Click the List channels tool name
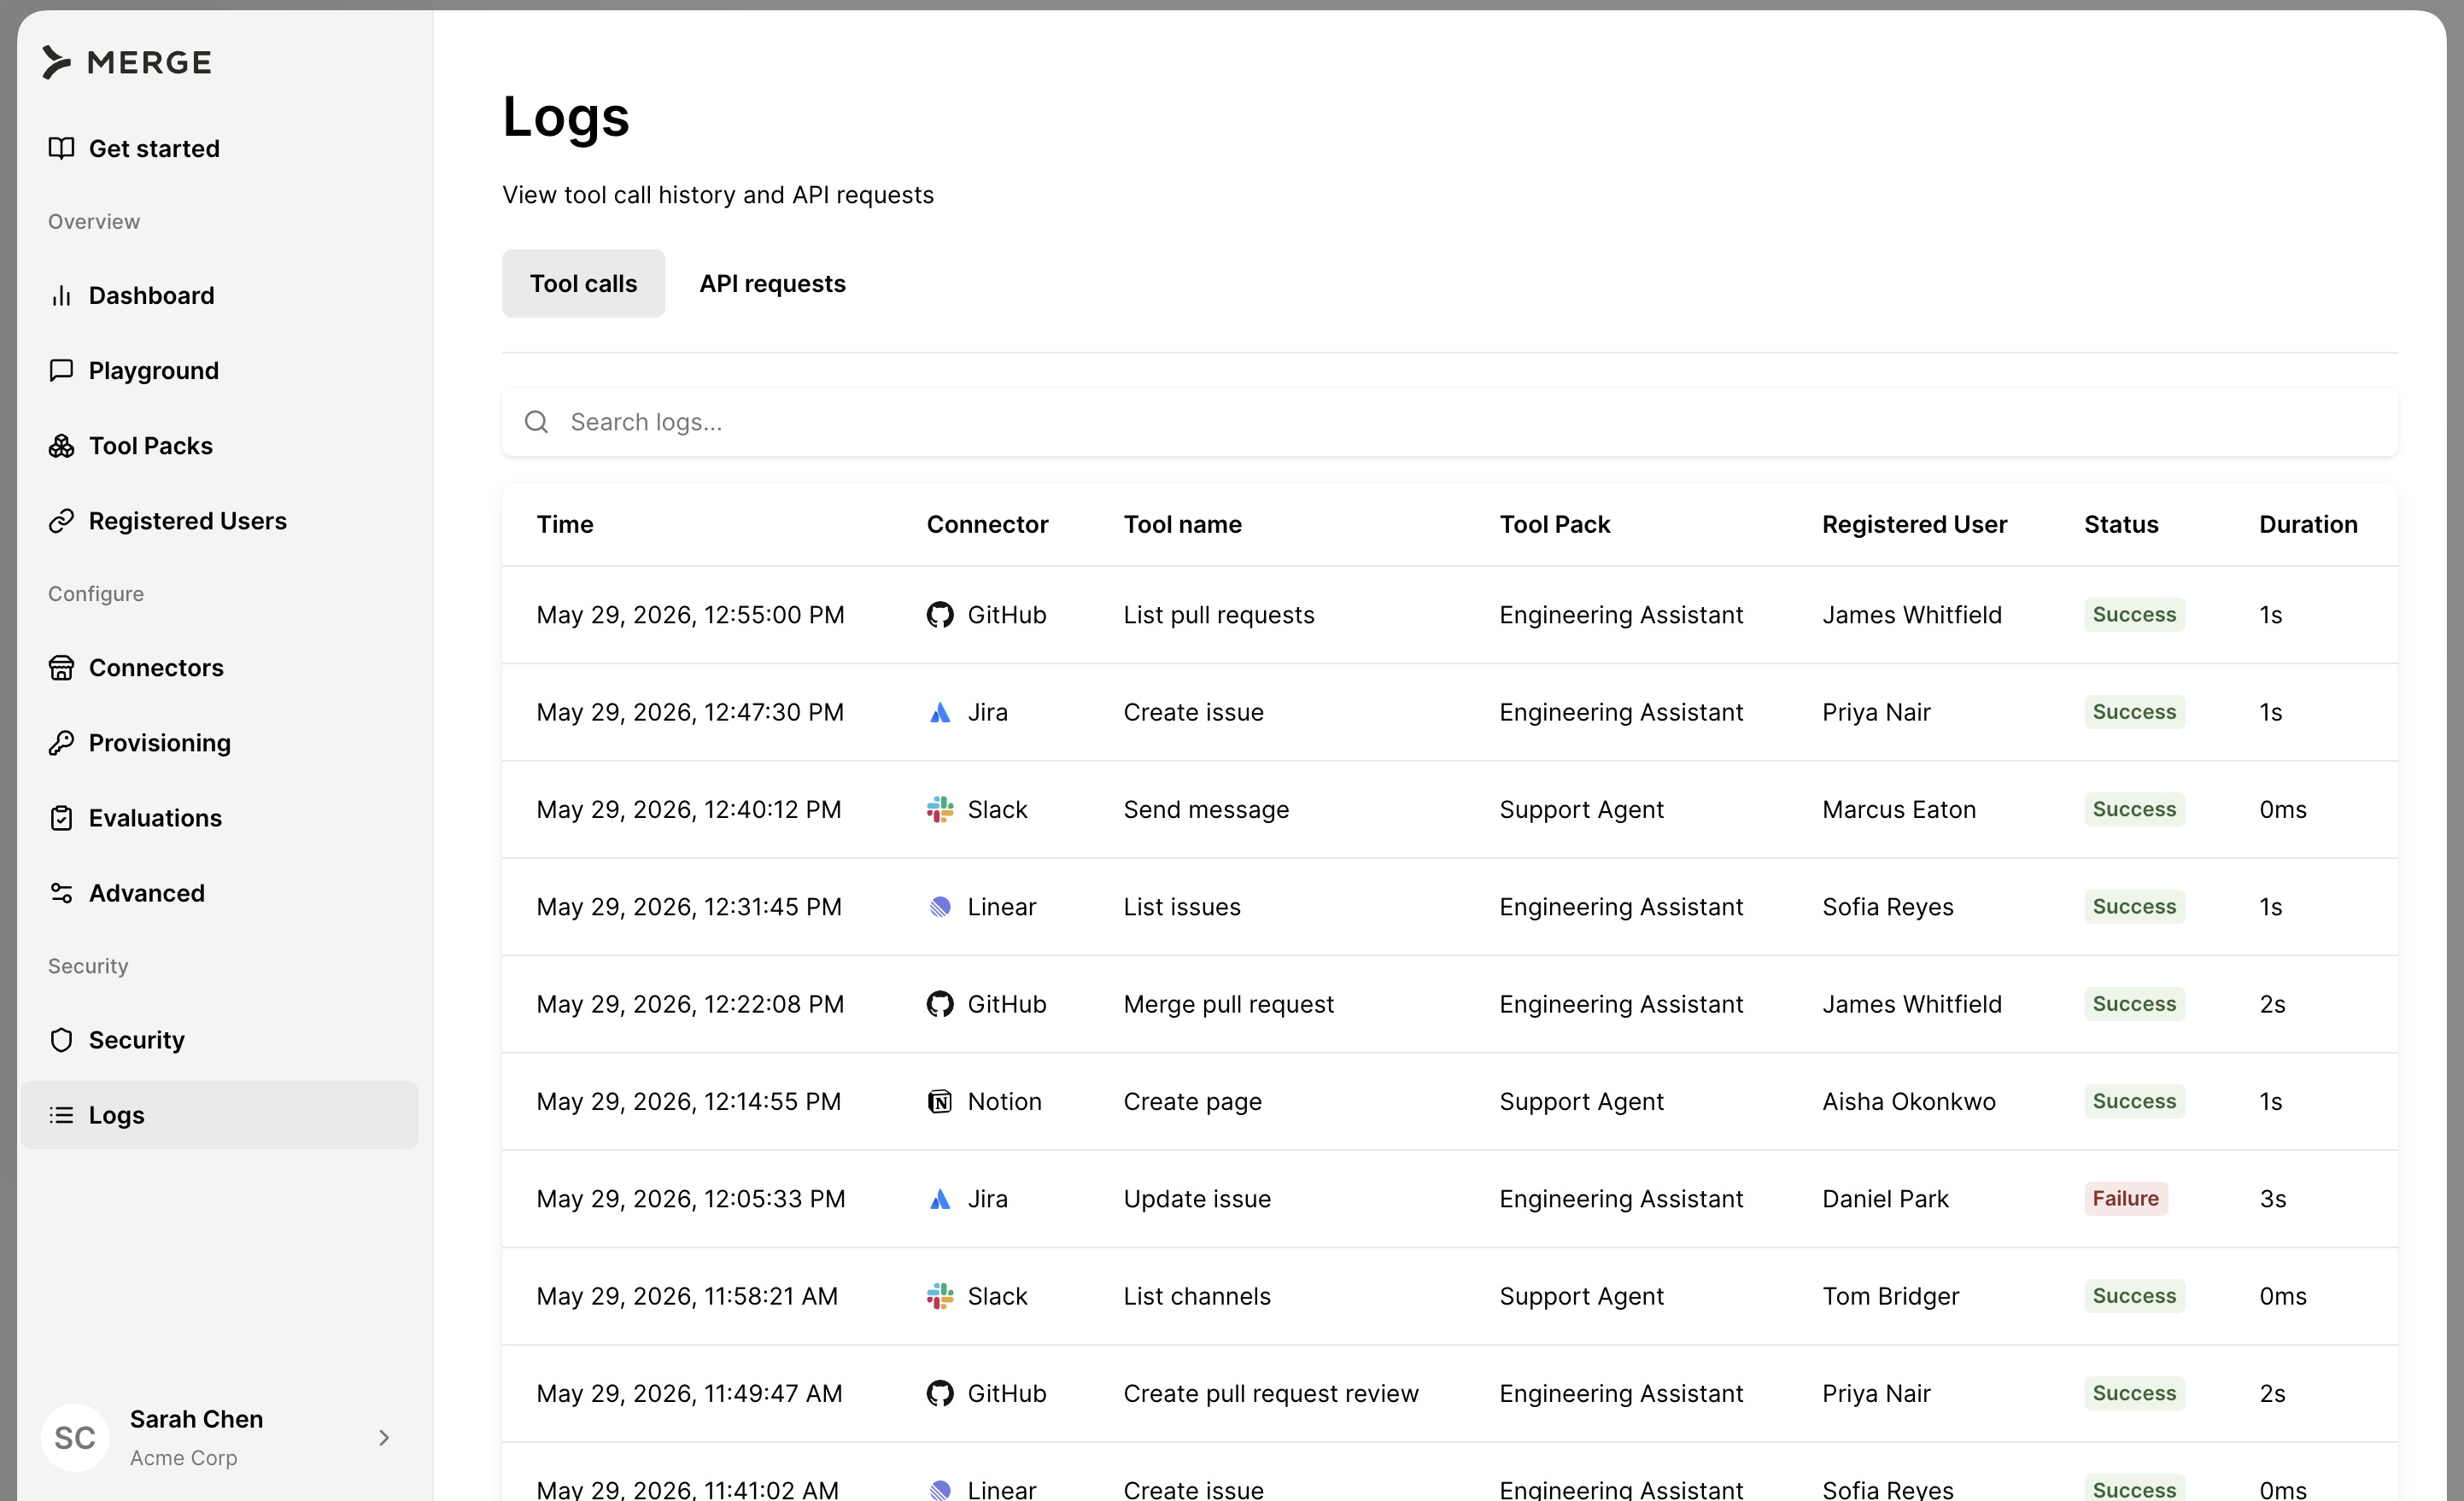 (1197, 1295)
